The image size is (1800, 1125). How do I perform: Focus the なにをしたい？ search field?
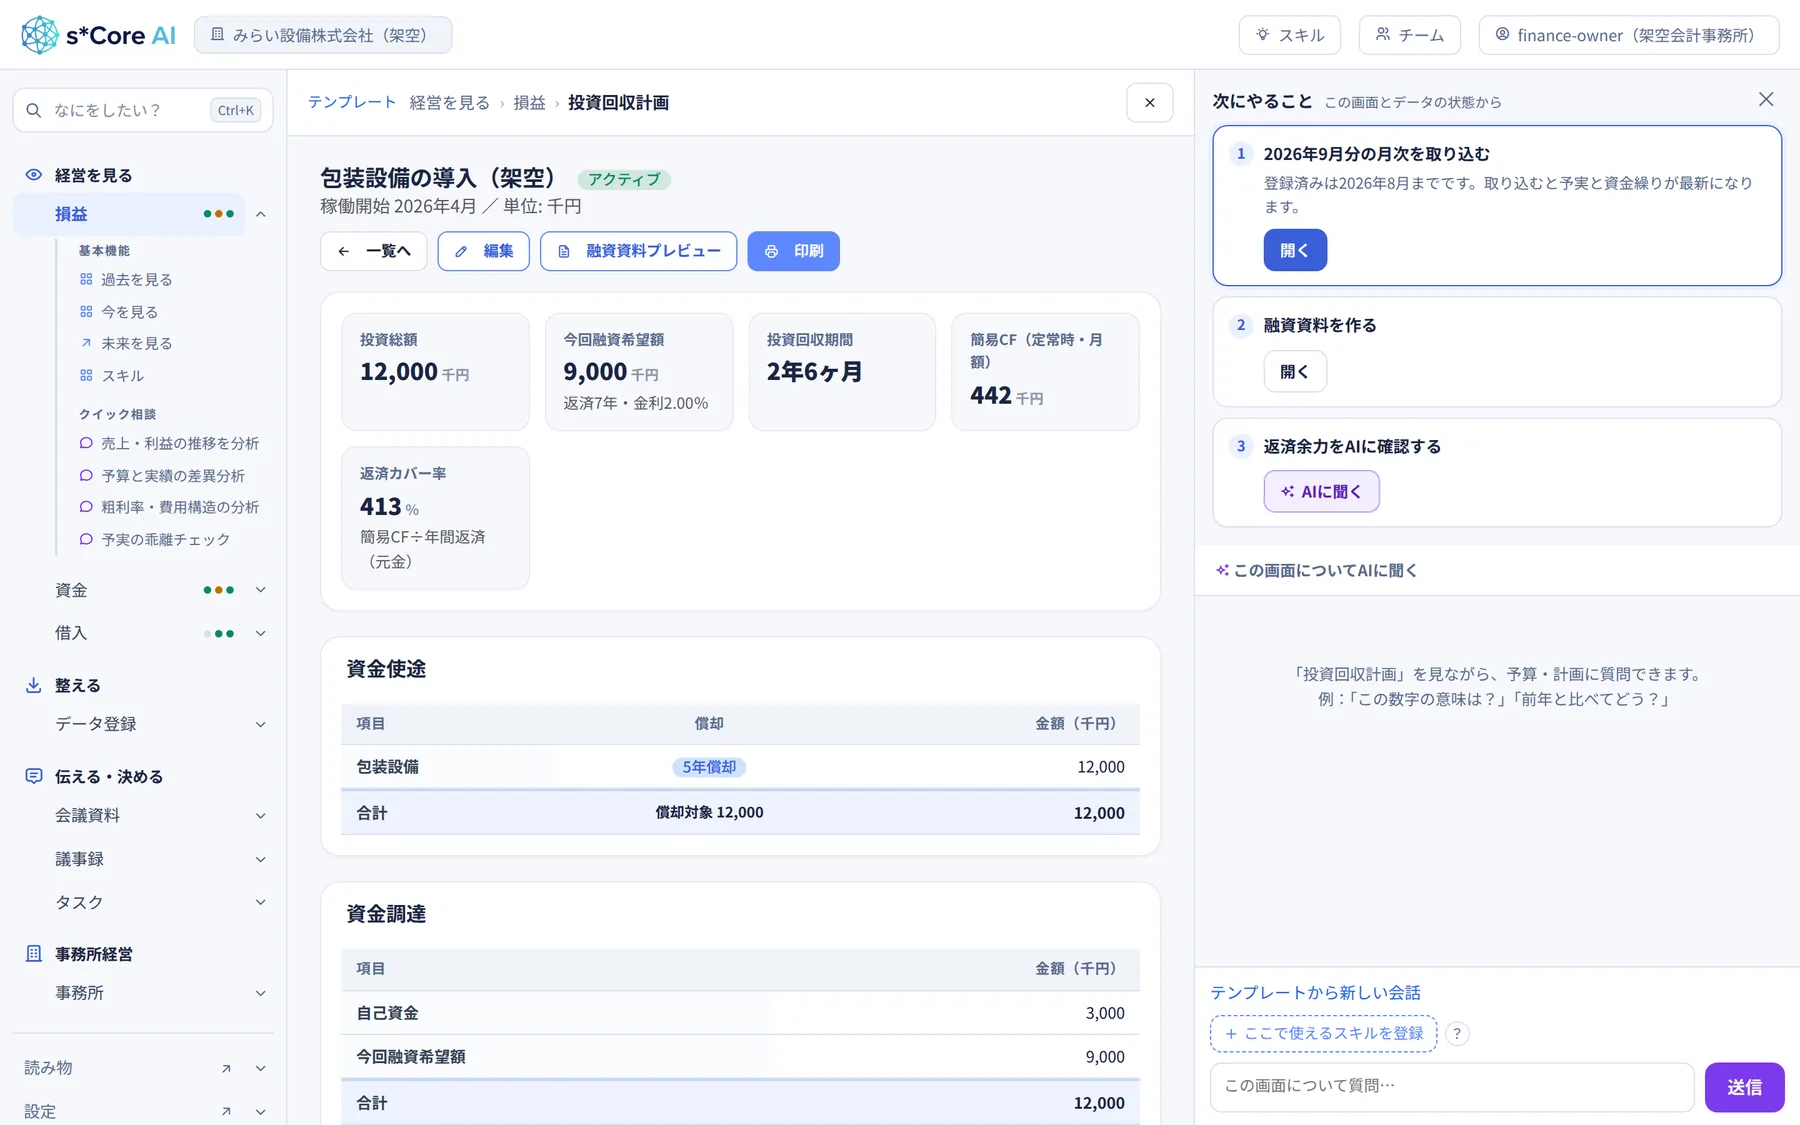[x=143, y=110]
